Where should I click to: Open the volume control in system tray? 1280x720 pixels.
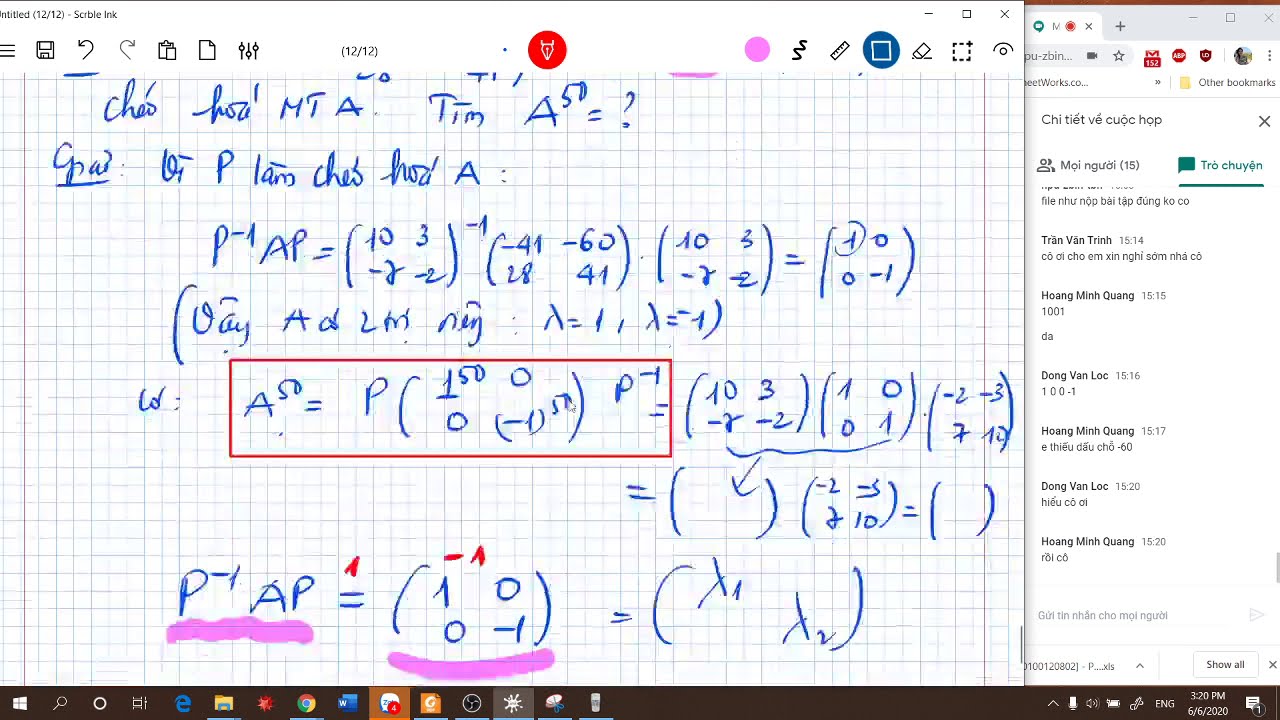pyautogui.click(x=1091, y=703)
